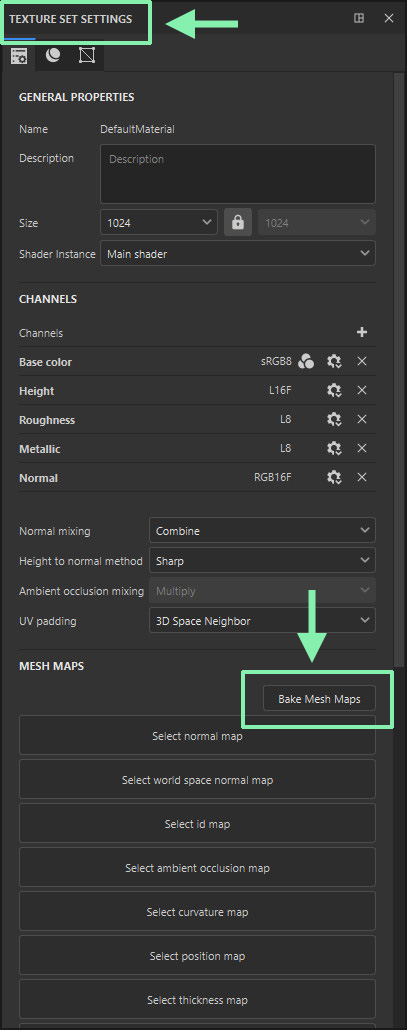Switch to the display settings sphere icon tab
Image resolution: width=407 pixels, height=1030 pixels.
(x=53, y=56)
